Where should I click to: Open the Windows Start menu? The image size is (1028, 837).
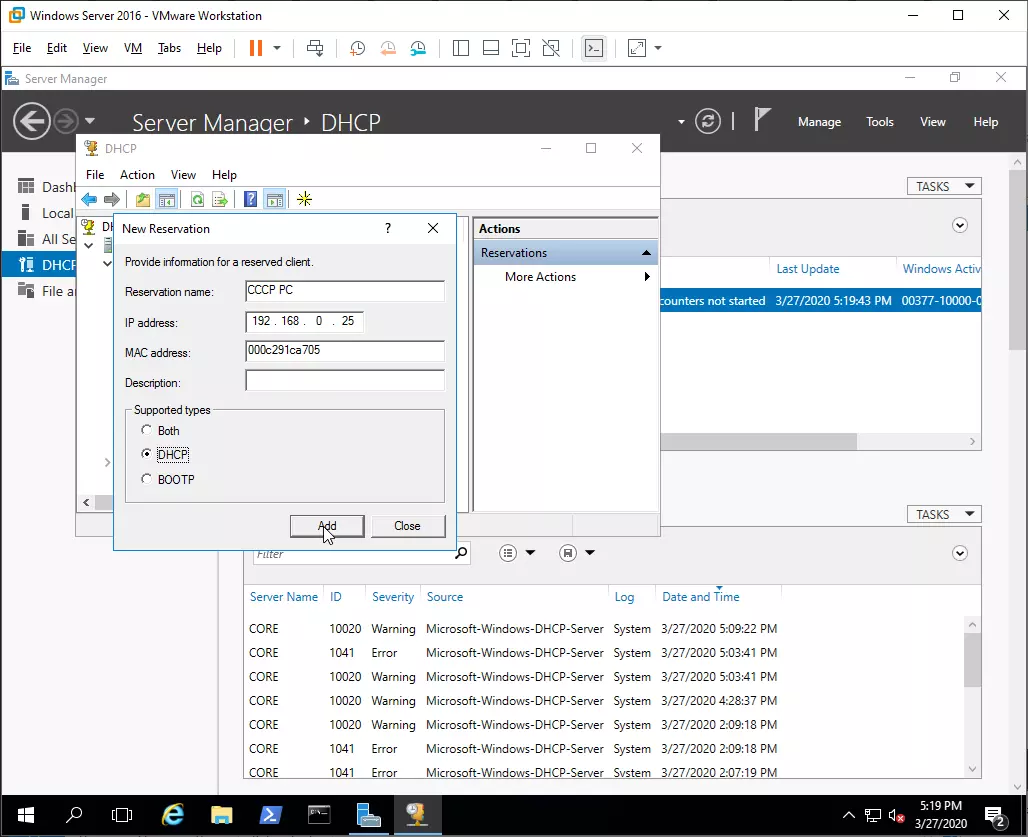coord(26,815)
